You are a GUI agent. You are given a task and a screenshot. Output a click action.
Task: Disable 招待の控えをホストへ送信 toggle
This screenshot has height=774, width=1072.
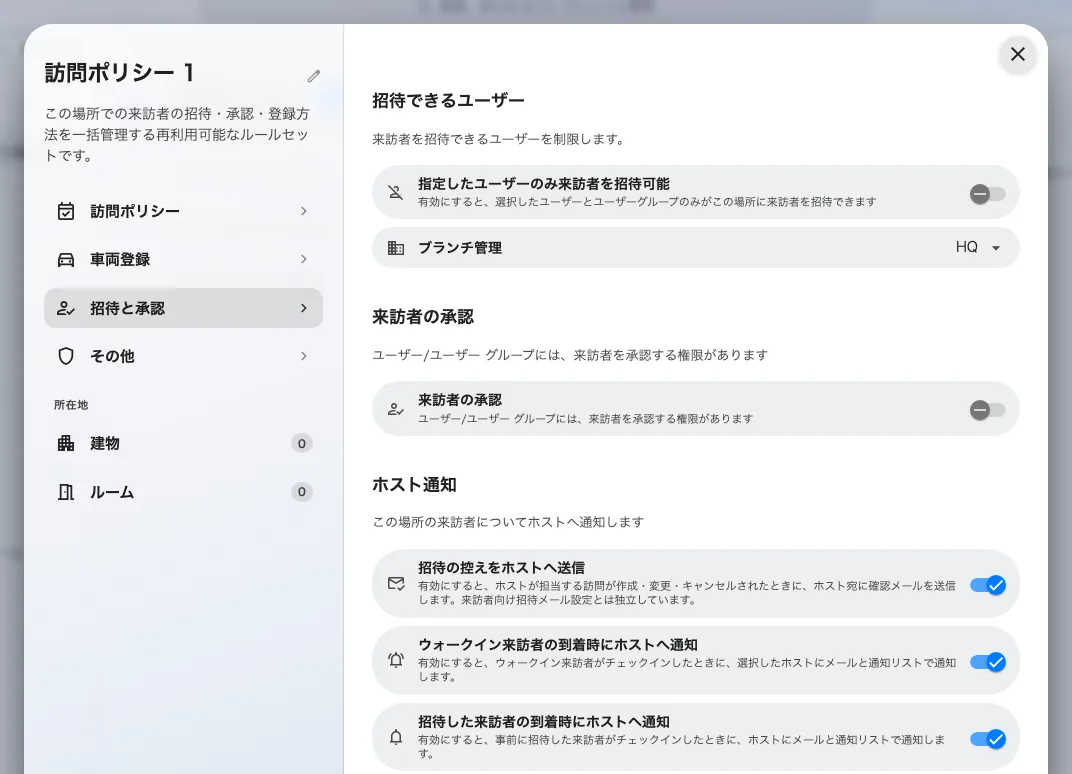pyautogui.click(x=987, y=585)
